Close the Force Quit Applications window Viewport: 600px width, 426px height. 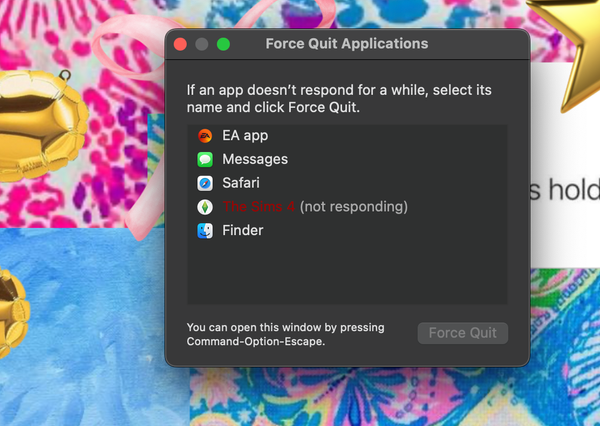pyautogui.click(x=181, y=44)
